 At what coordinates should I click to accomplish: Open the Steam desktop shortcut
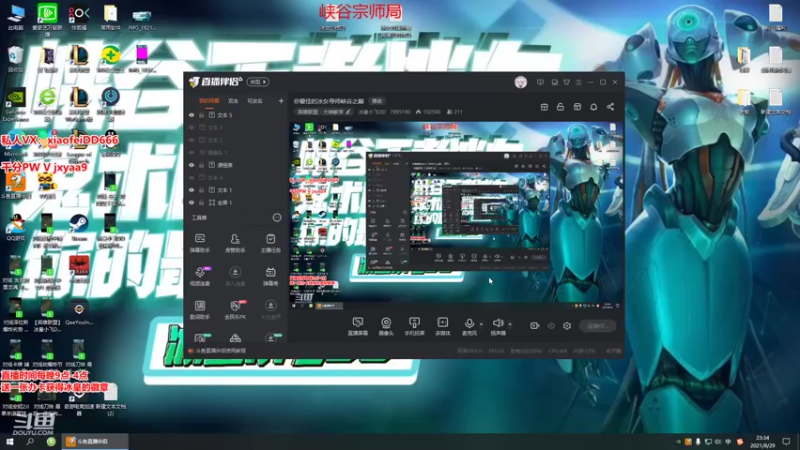tap(79, 227)
